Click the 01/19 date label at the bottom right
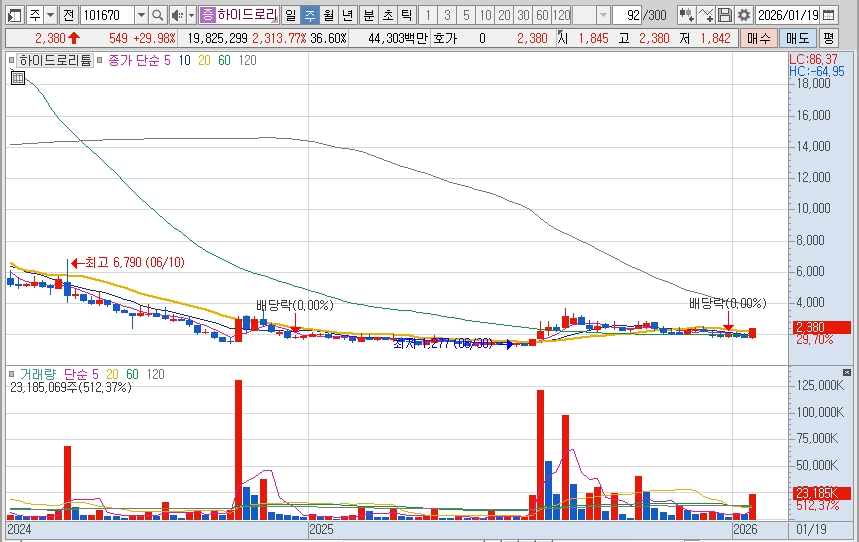 pyautogui.click(x=811, y=529)
